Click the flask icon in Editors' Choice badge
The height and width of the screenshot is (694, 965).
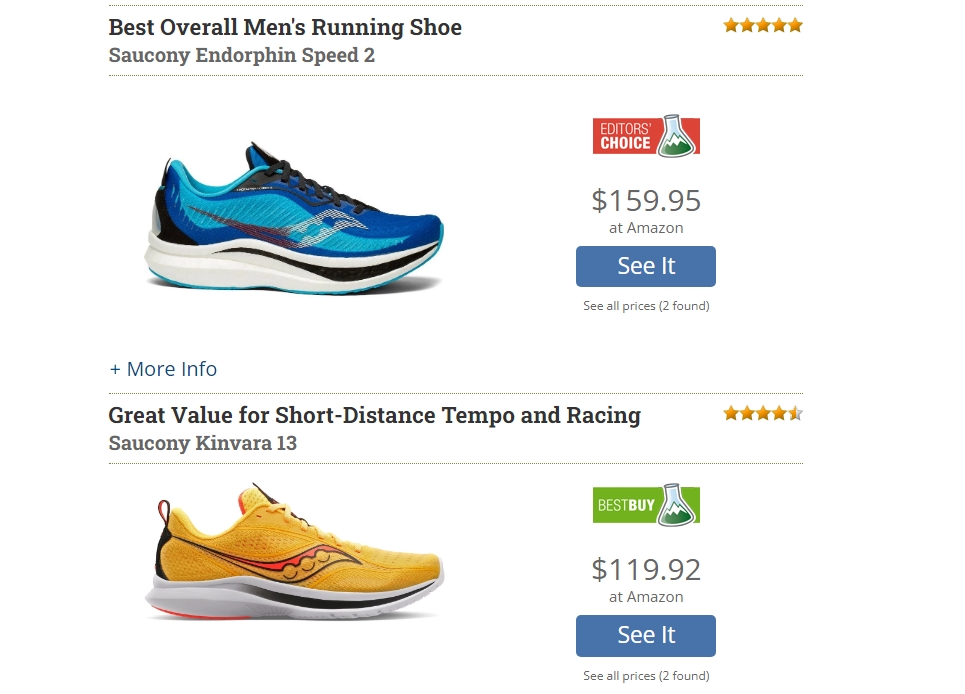[x=678, y=136]
